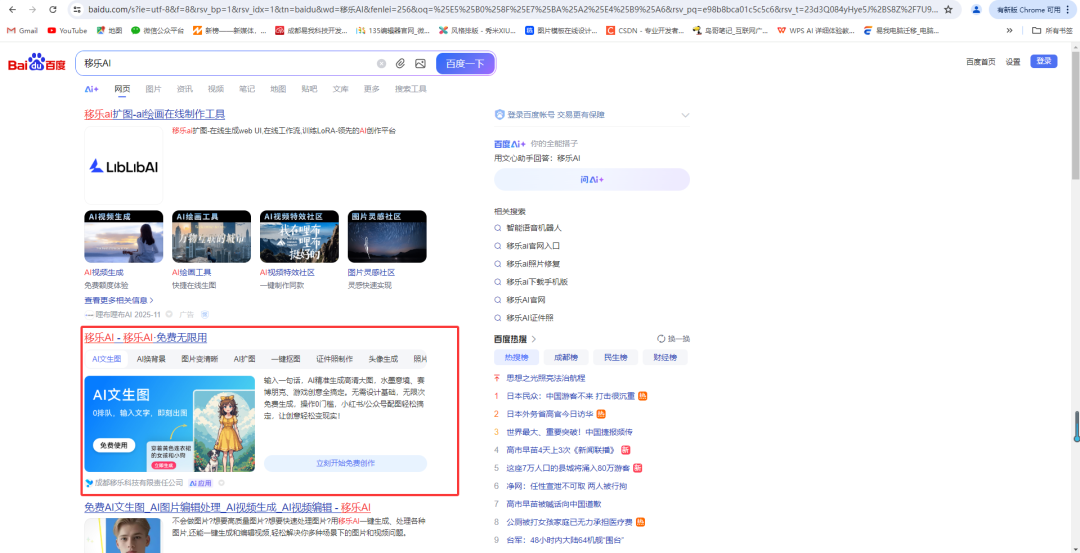Screen dimensions: 1080x553
Task: Open the 135编辑器官网 bookmark
Action: click(x=393, y=30)
